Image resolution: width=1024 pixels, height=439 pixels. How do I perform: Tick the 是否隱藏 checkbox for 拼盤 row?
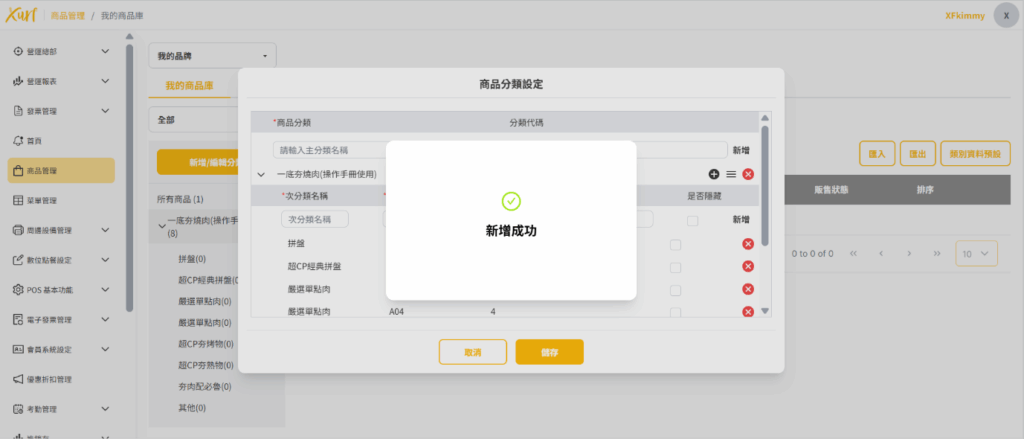point(676,245)
